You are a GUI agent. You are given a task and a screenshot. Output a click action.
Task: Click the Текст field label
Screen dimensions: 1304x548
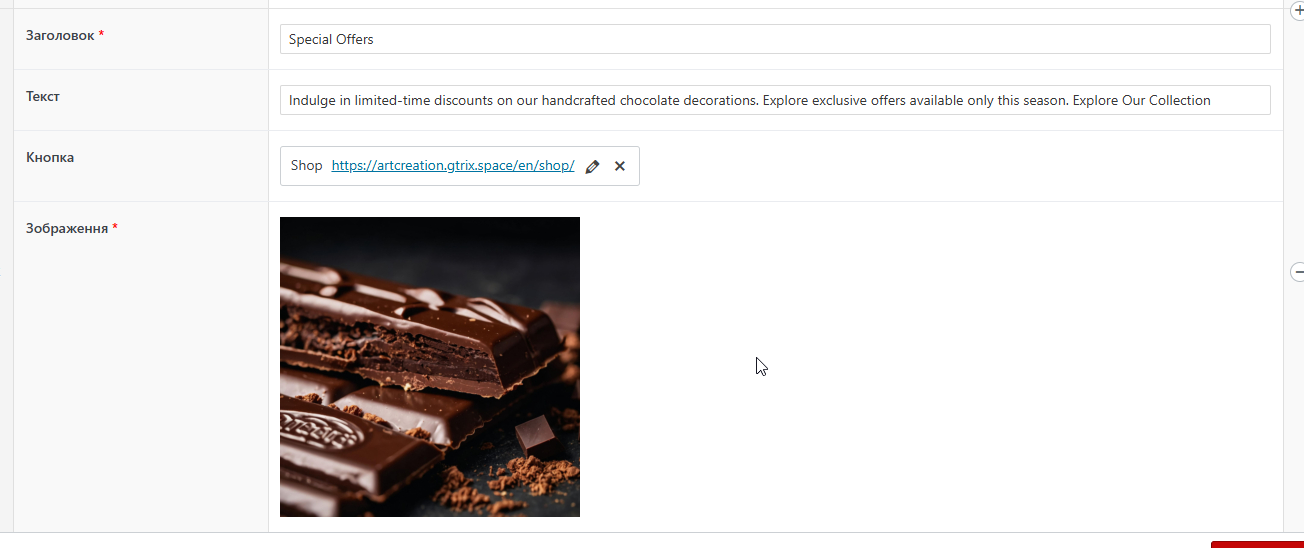coord(43,96)
